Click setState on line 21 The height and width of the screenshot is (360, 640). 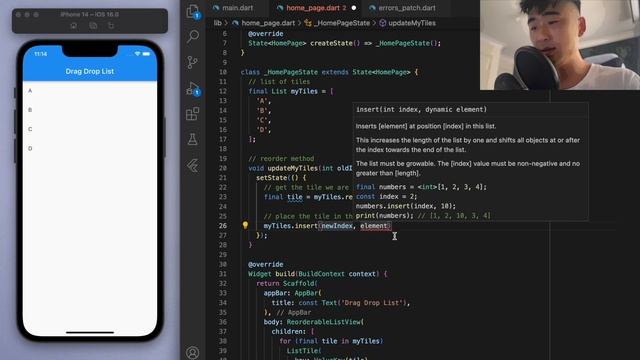pyautogui.click(x=271, y=178)
